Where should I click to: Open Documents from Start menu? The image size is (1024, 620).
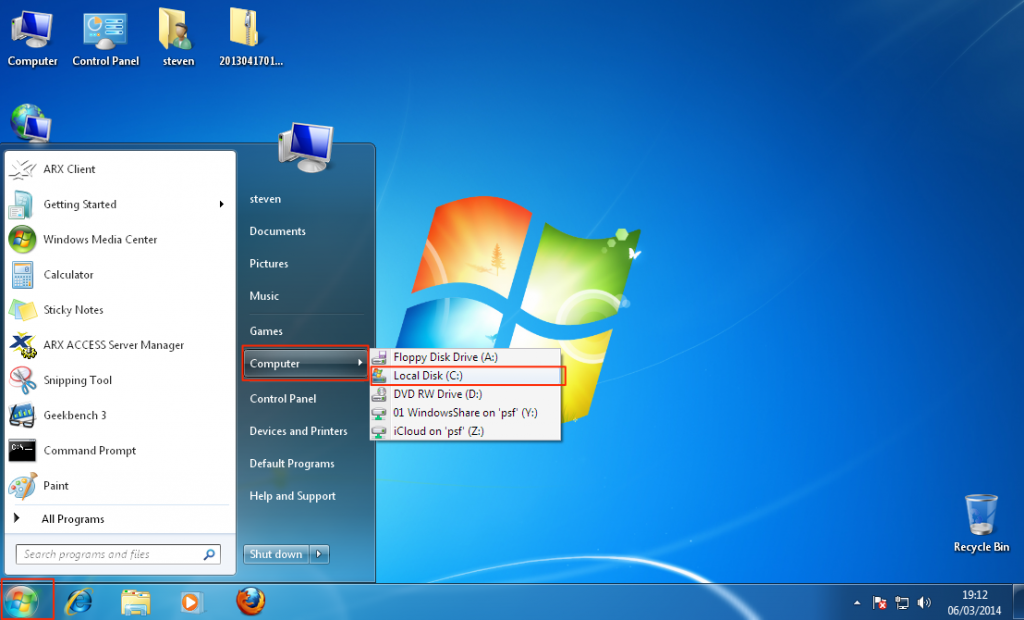coord(278,231)
